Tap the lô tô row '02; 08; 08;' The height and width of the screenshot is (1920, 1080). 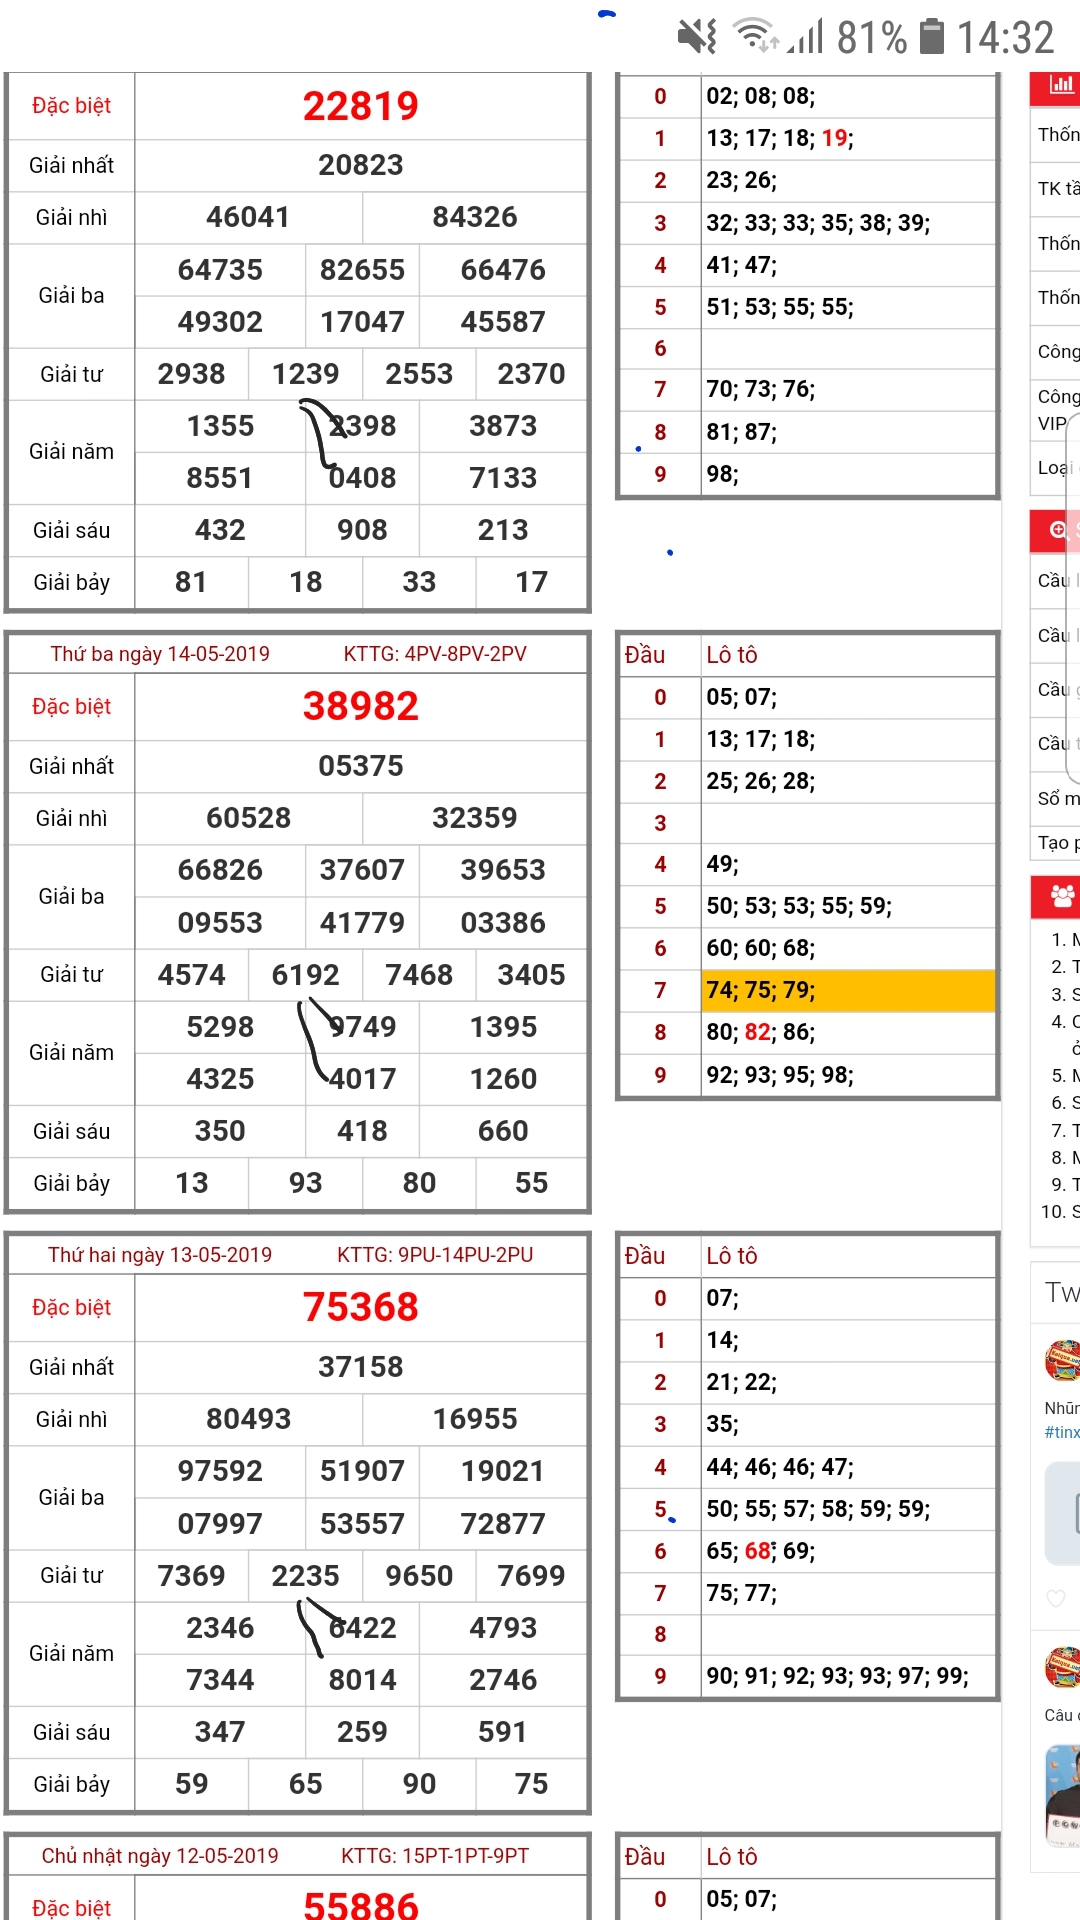(848, 96)
